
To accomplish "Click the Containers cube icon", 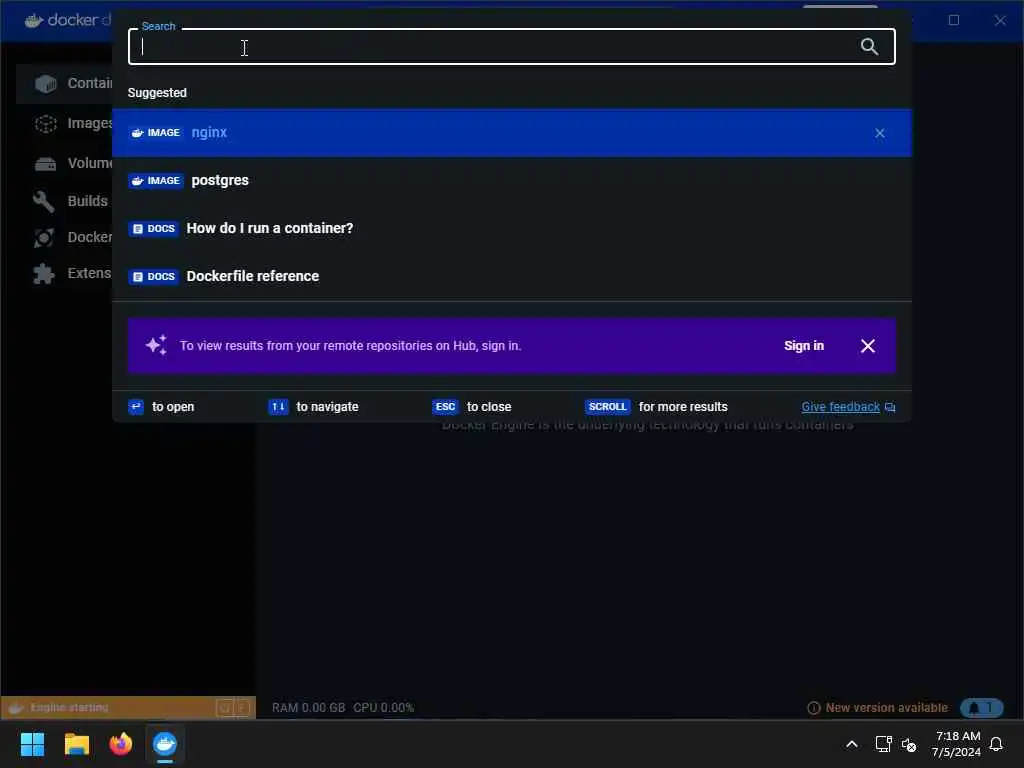I will click(46, 84).
